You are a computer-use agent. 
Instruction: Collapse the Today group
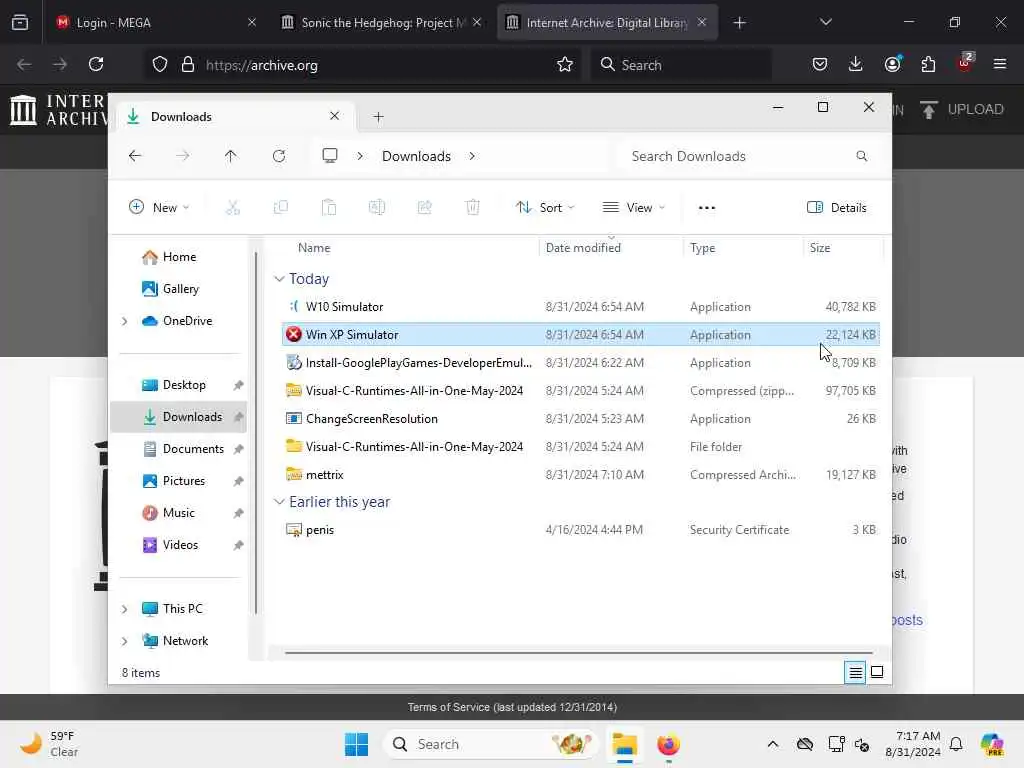[279, 279]
